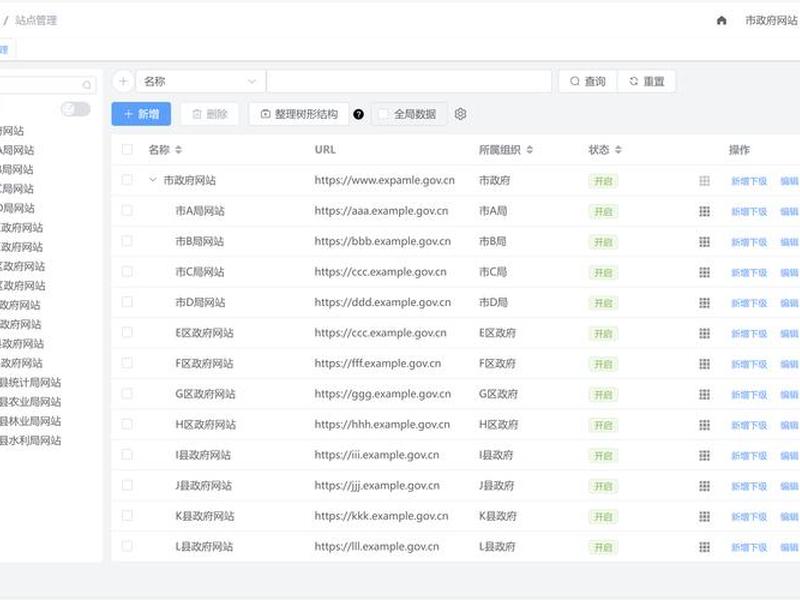This screenshot has height=600, width=800.
Task: Click the I县政府 organization cell
Action: click(x=496, y=455)
